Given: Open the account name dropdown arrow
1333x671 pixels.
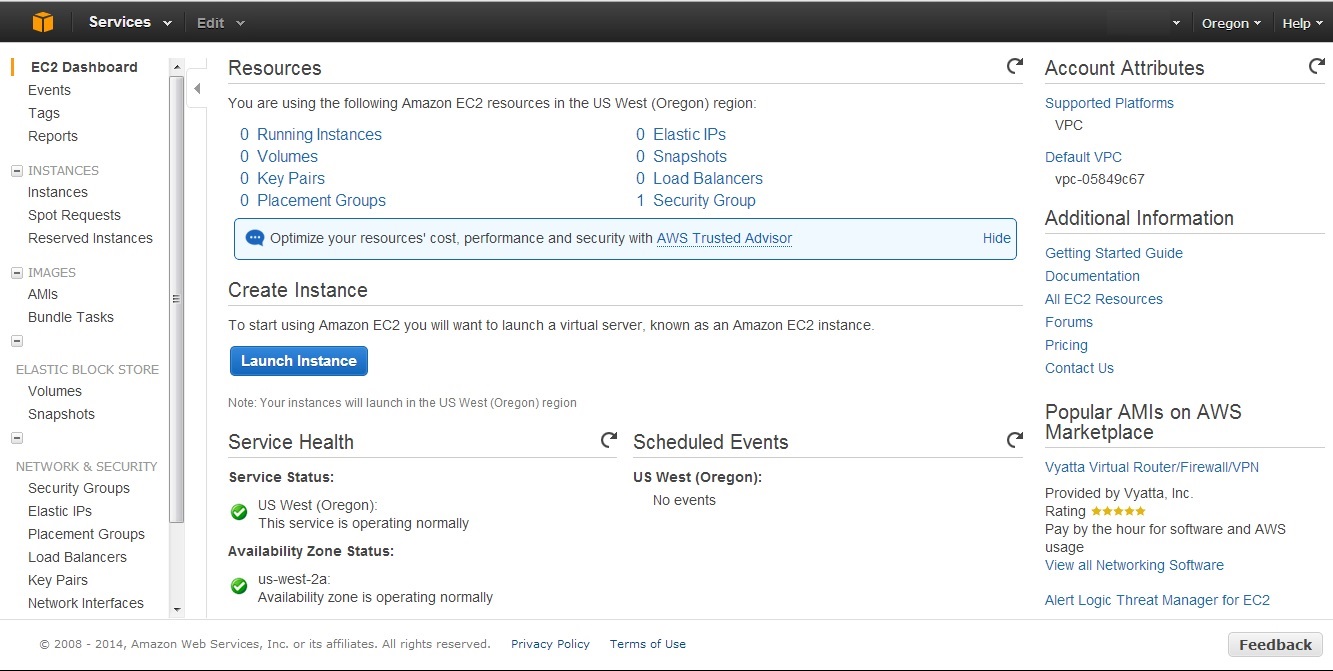Looking at the screenshot, I should [x=1177, y=23].
